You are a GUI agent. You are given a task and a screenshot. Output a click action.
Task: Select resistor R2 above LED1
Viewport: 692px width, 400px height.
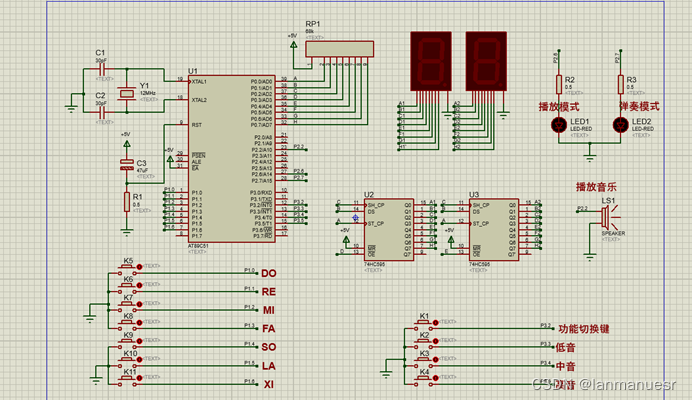559,84
